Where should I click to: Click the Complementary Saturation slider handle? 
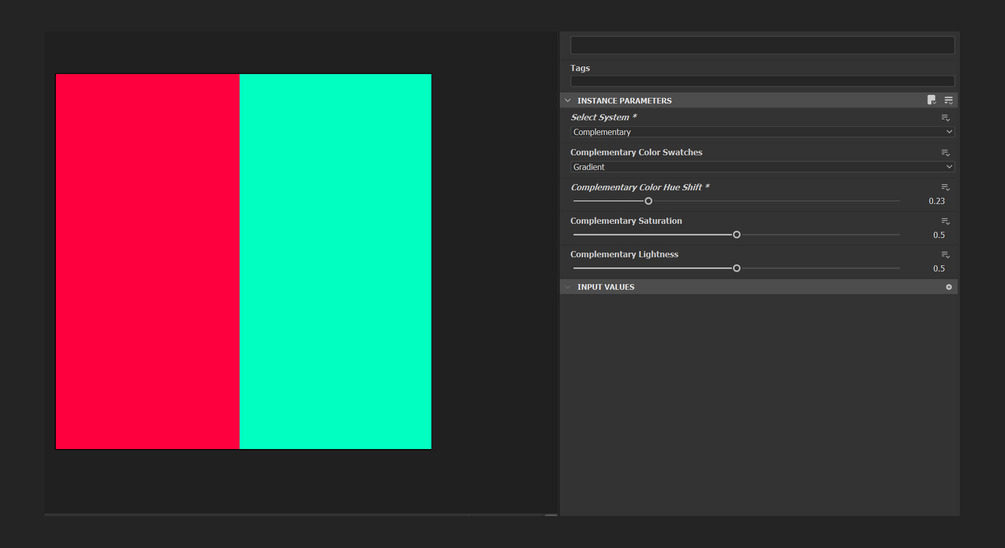pos(736,235)
